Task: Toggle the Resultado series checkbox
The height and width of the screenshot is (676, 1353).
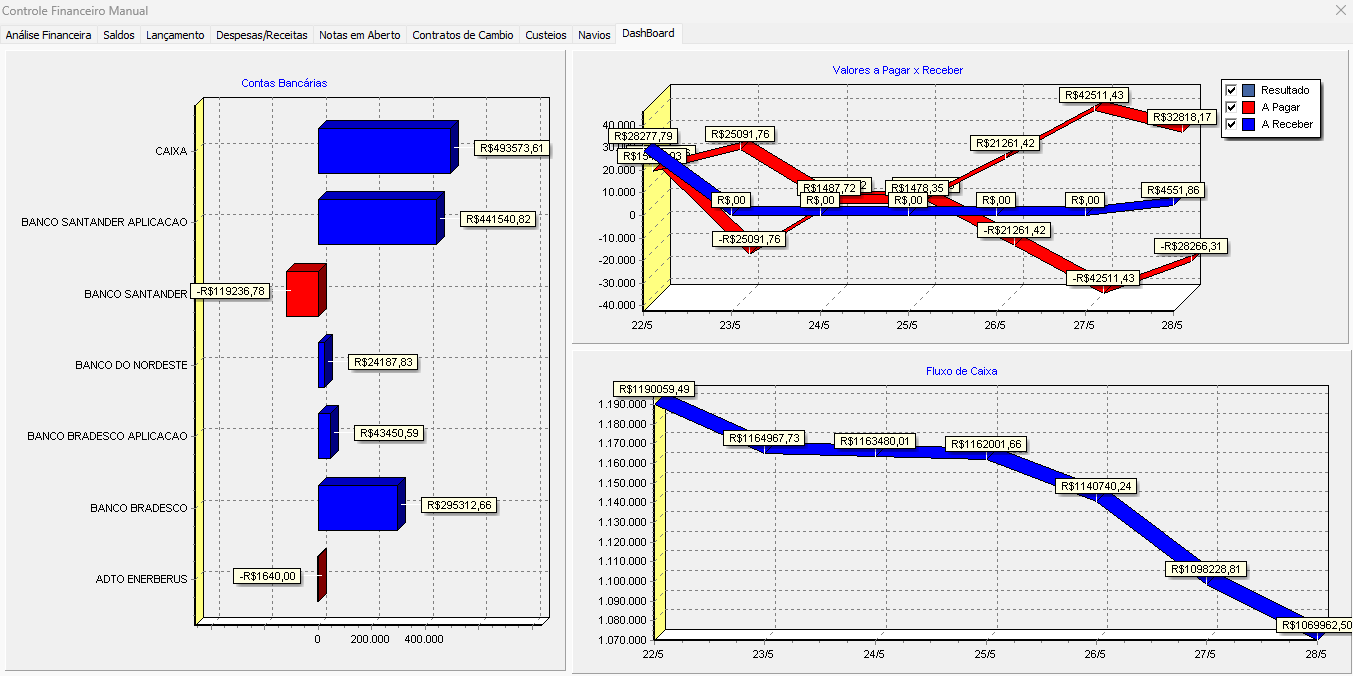Action: 1231,90
